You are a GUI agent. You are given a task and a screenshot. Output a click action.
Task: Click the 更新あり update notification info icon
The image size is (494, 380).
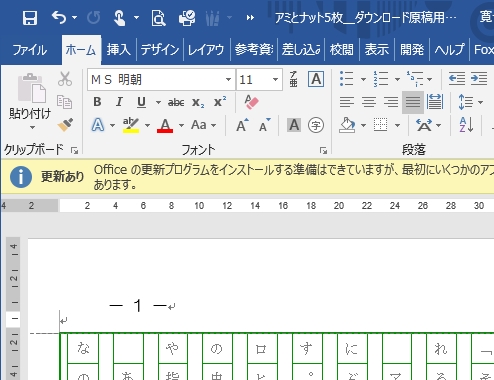[x=21, y=177]
